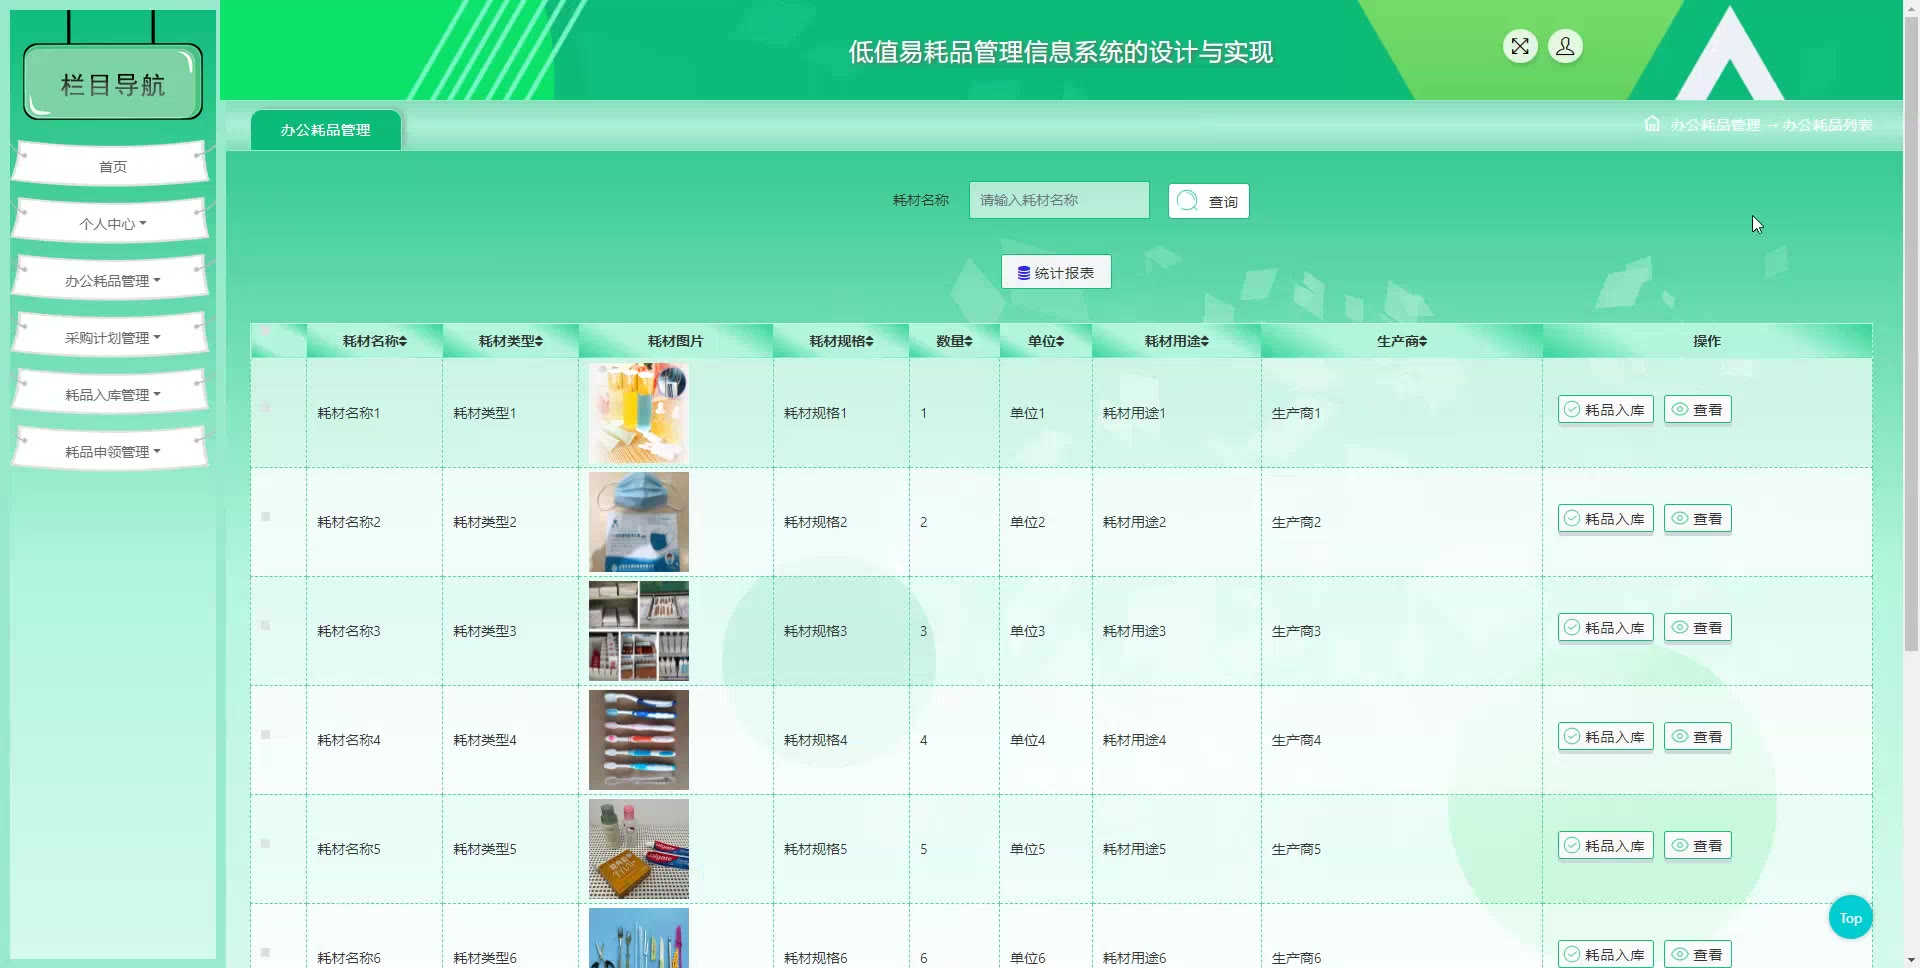Sort the table by 耗材类型 column
Image resolution: width=1920 pixels, height=968 pixels.
pos(511,341)
